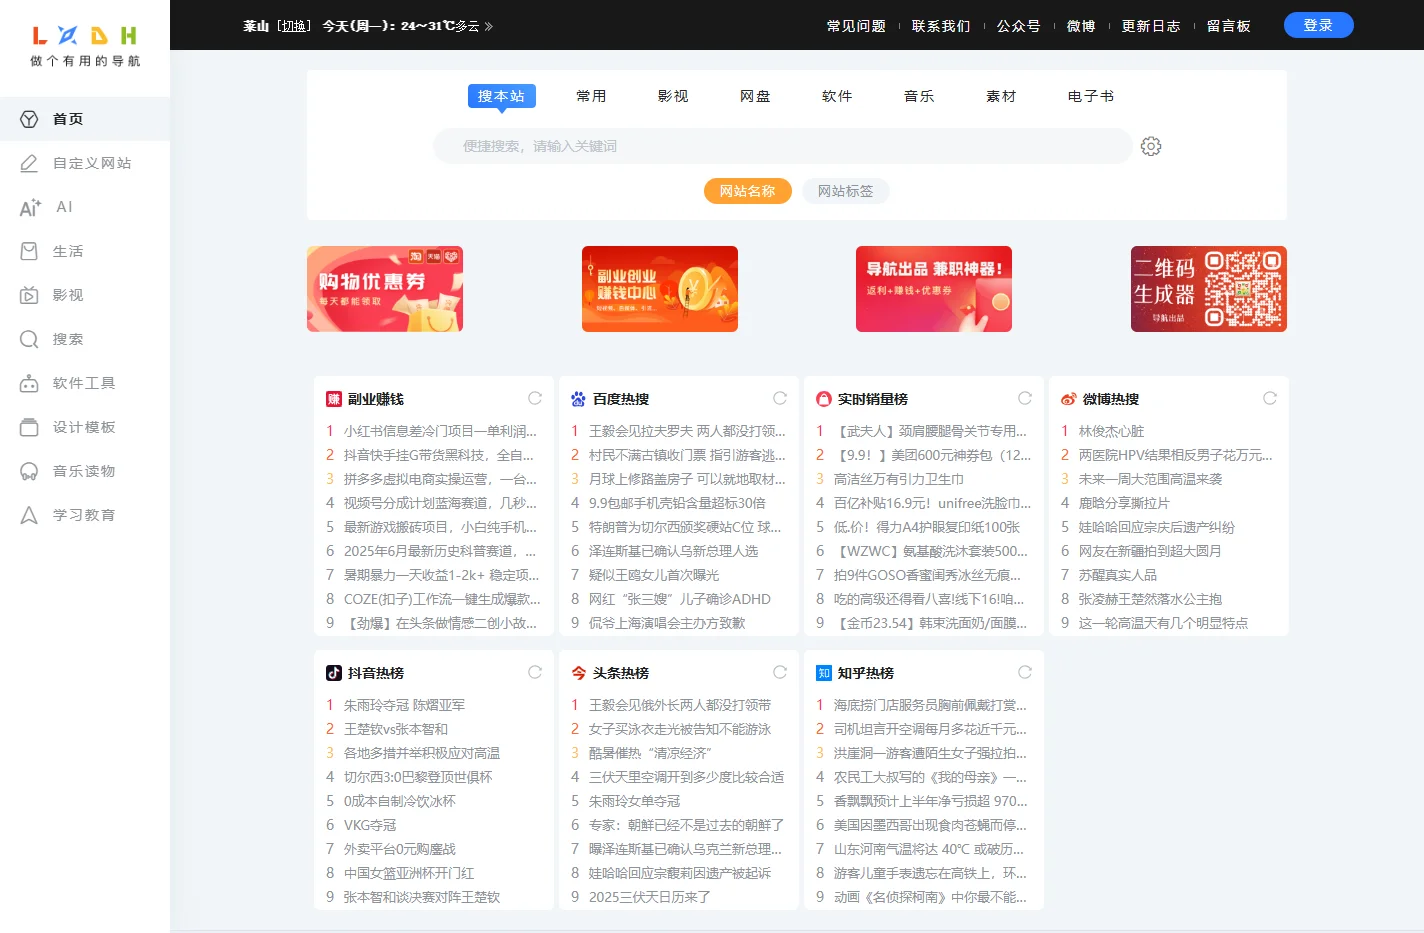This screenshot has height=933, width=1424.
Task: Refresh the 副业赚钱 list
Action: click(x=535, y=398)
